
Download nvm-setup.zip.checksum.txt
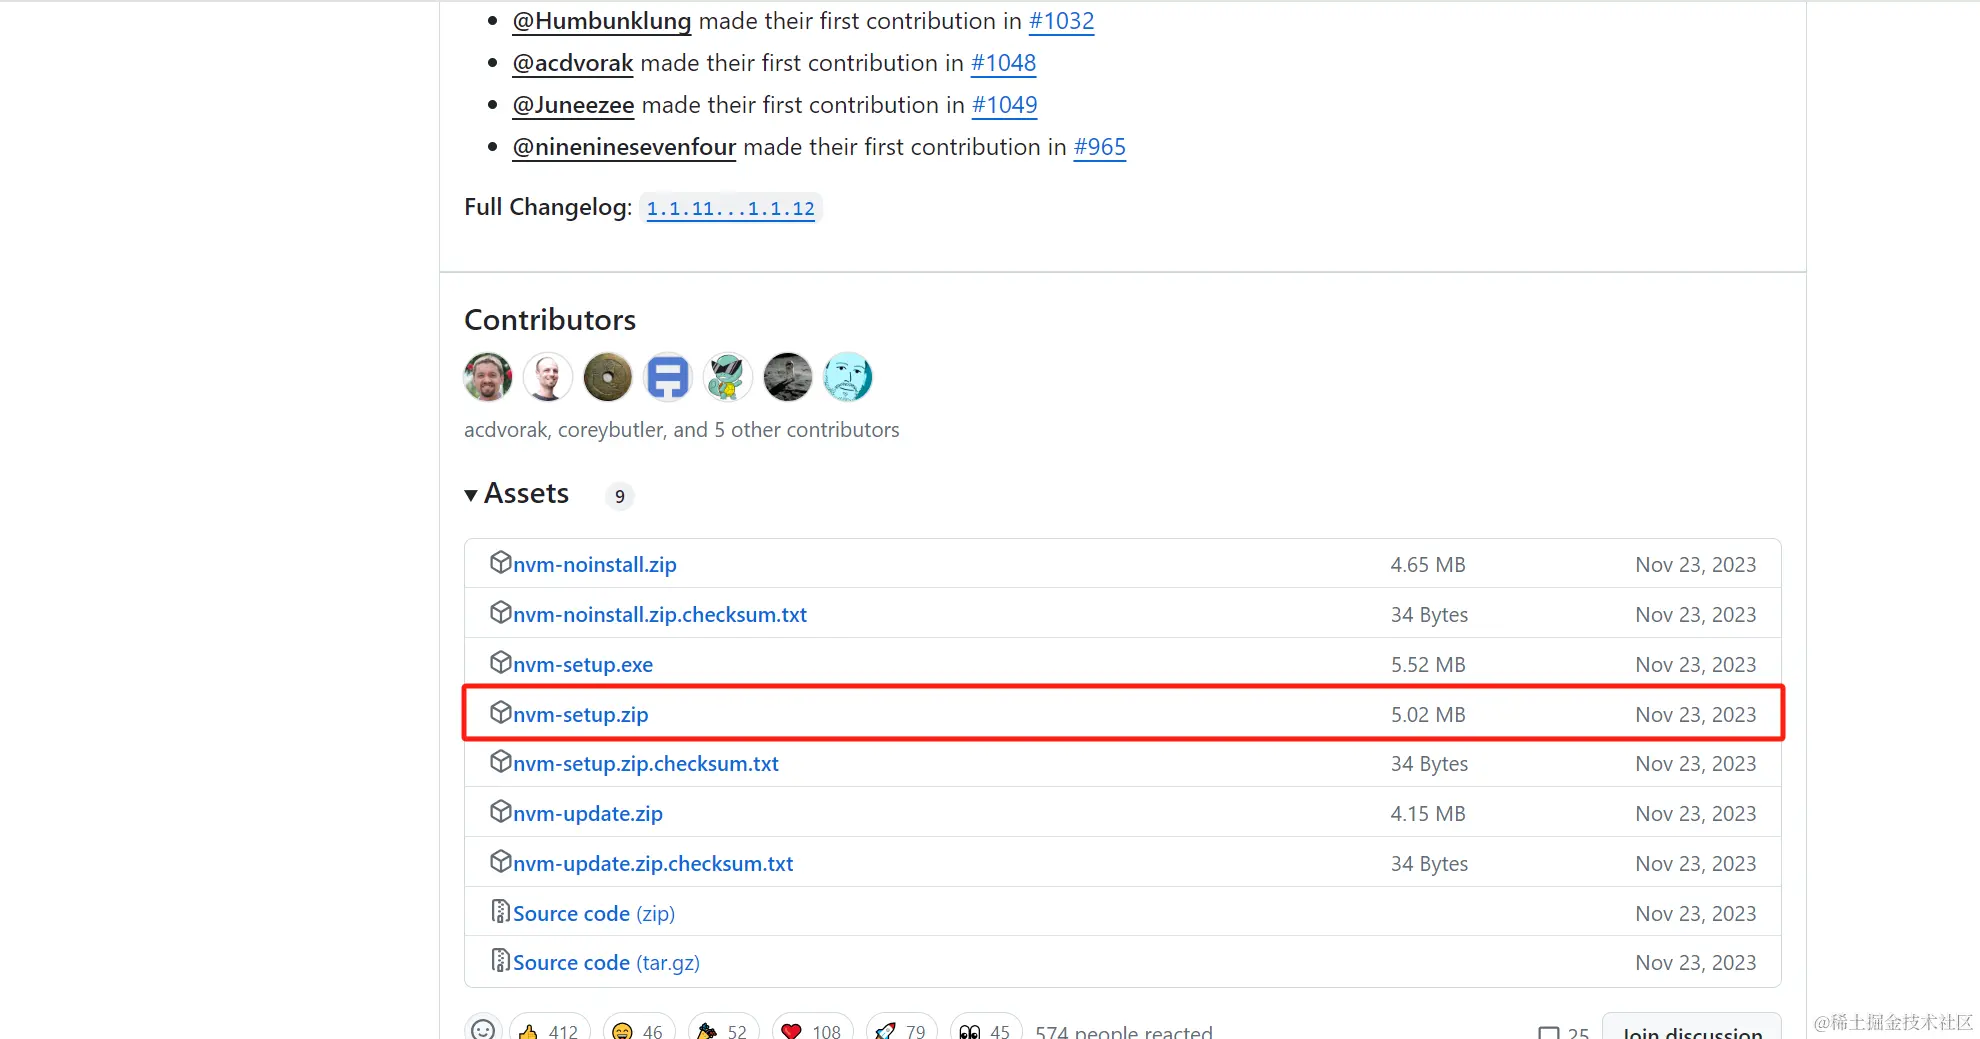(x=646, y=763)
